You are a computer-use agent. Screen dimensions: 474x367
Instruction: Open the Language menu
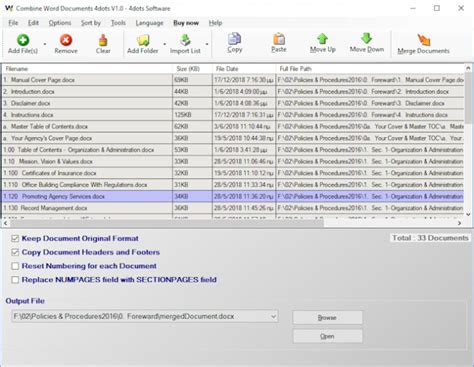point(149,23)
